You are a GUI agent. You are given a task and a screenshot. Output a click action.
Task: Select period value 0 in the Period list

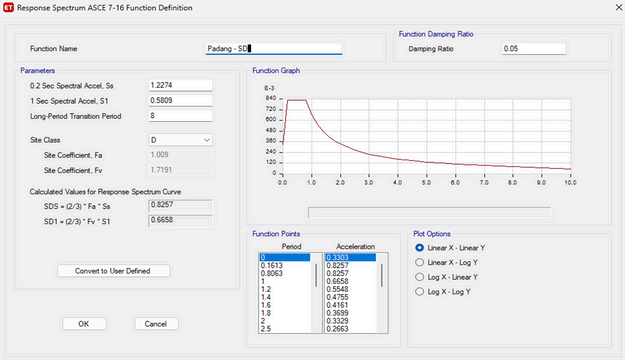click(x=285, y=258)
